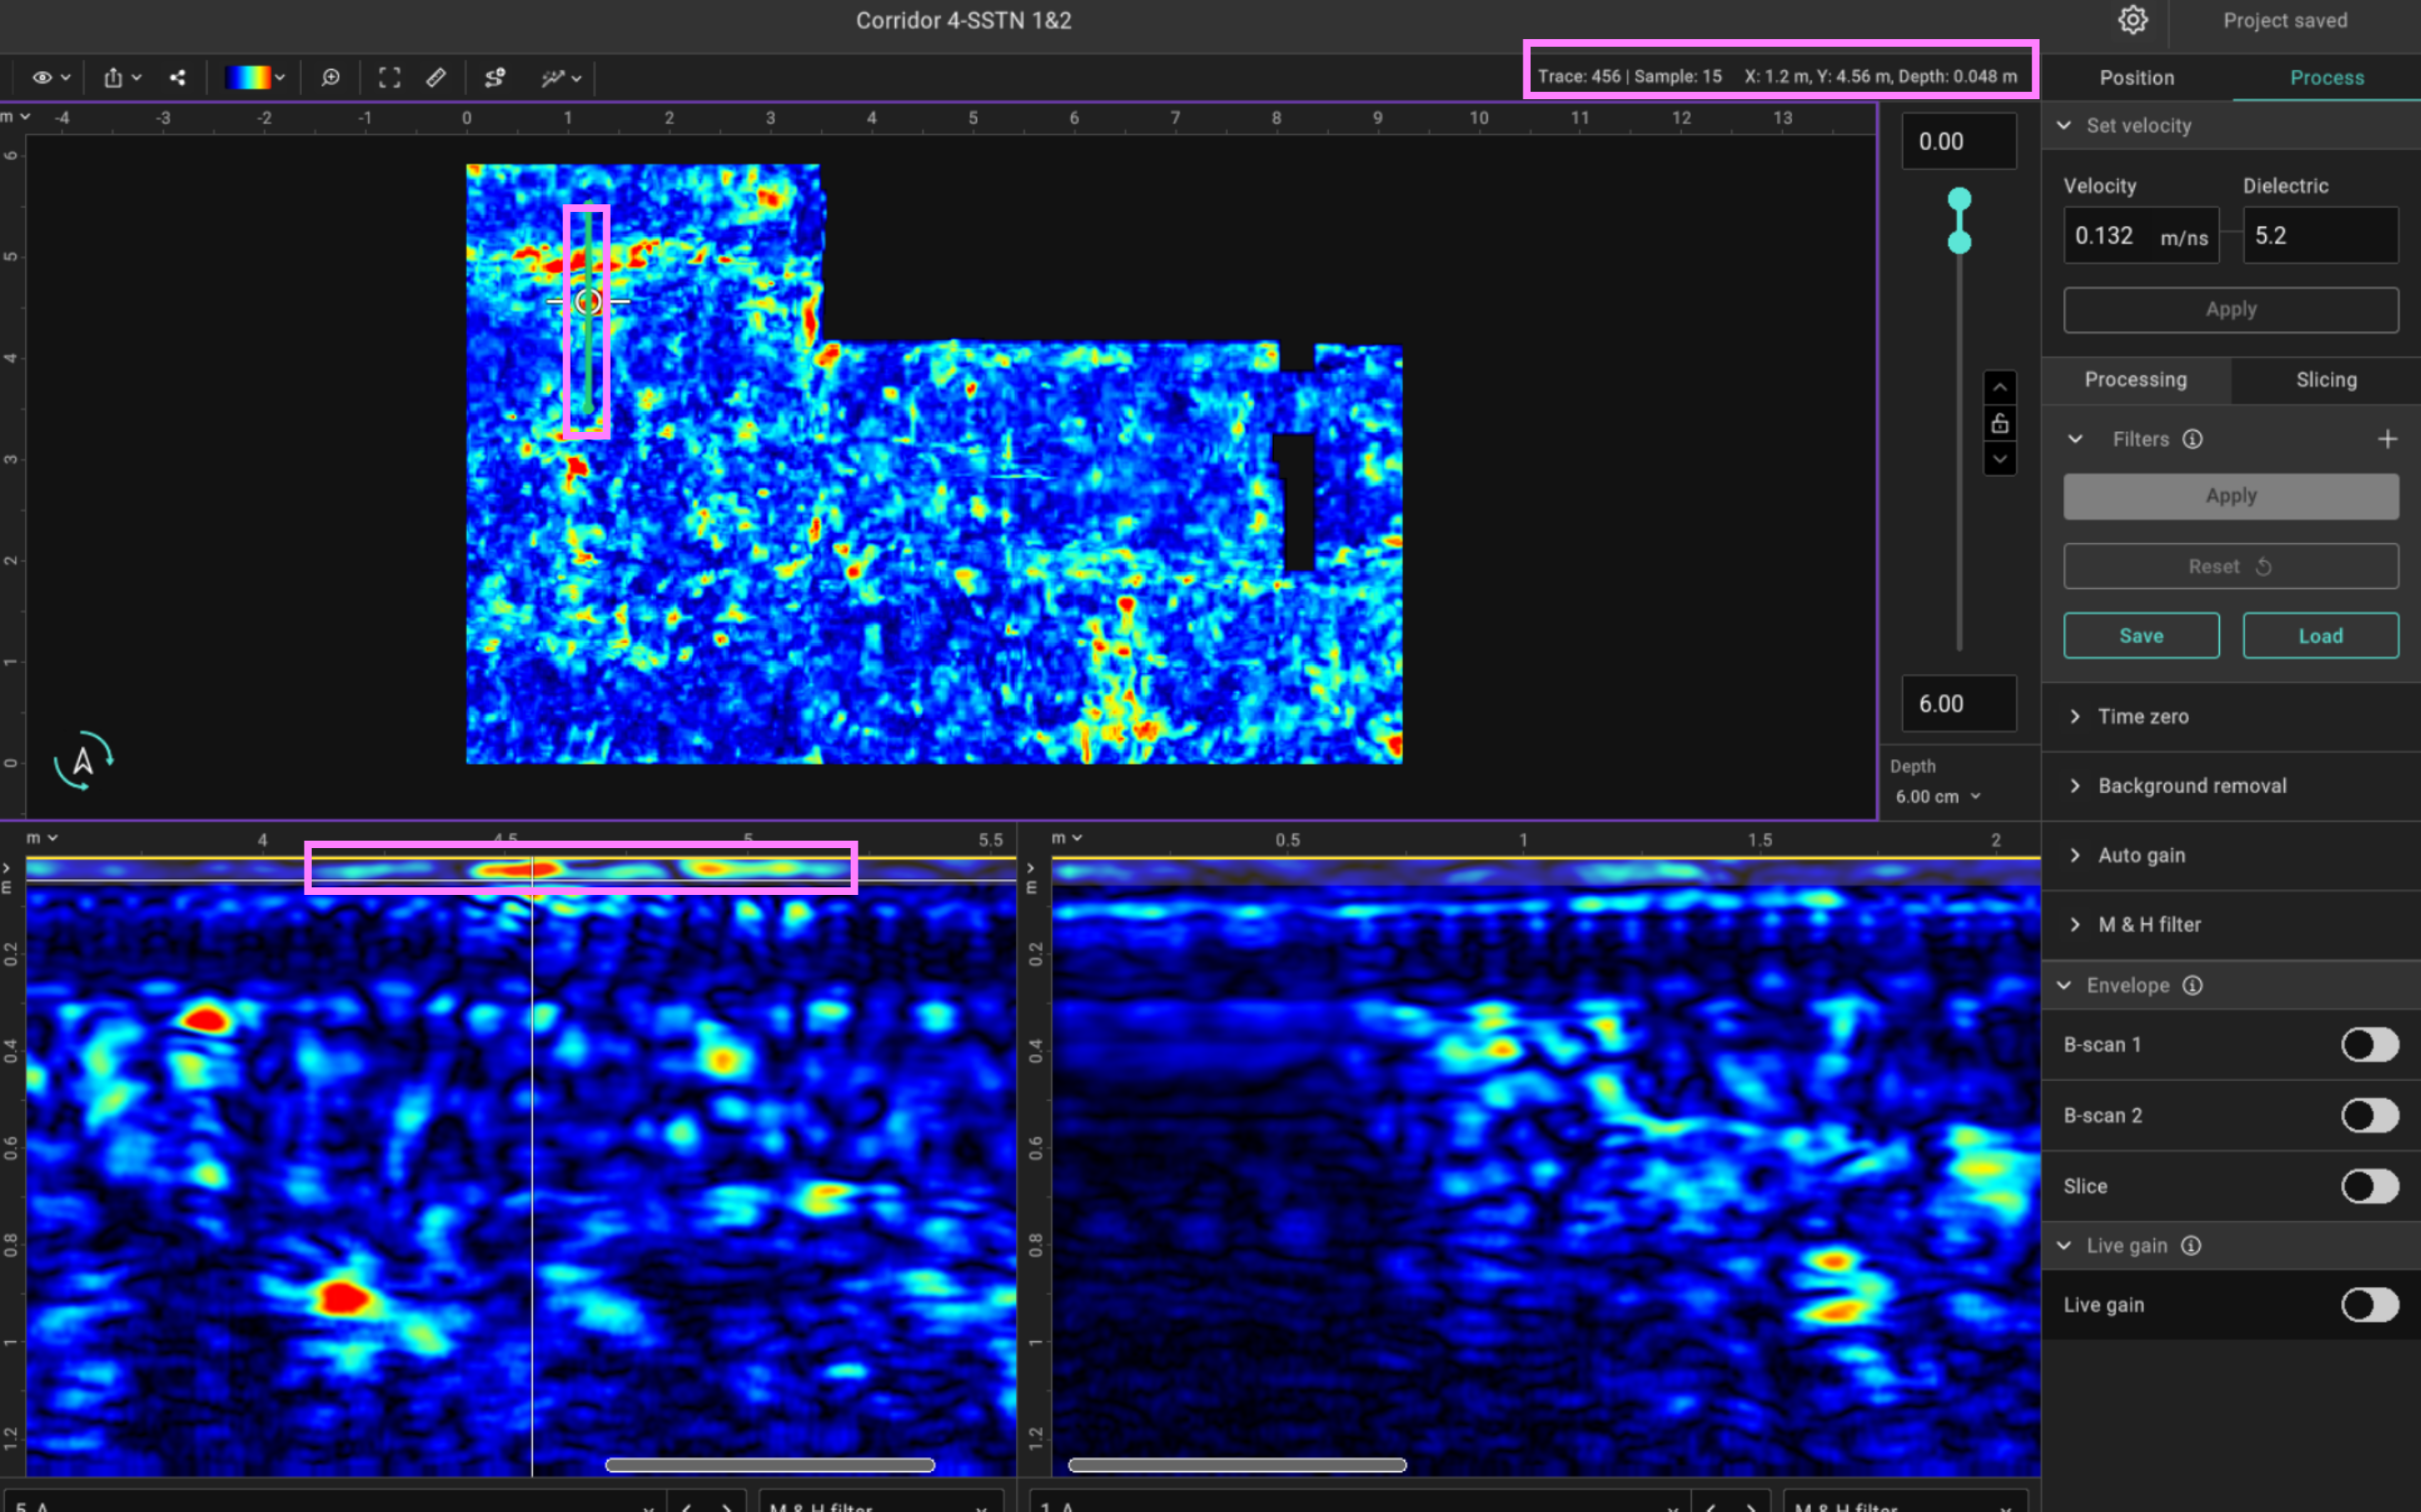Click the Load filters button
The height and width of the screenshot is (1512, 2421).
[2319, 636]
